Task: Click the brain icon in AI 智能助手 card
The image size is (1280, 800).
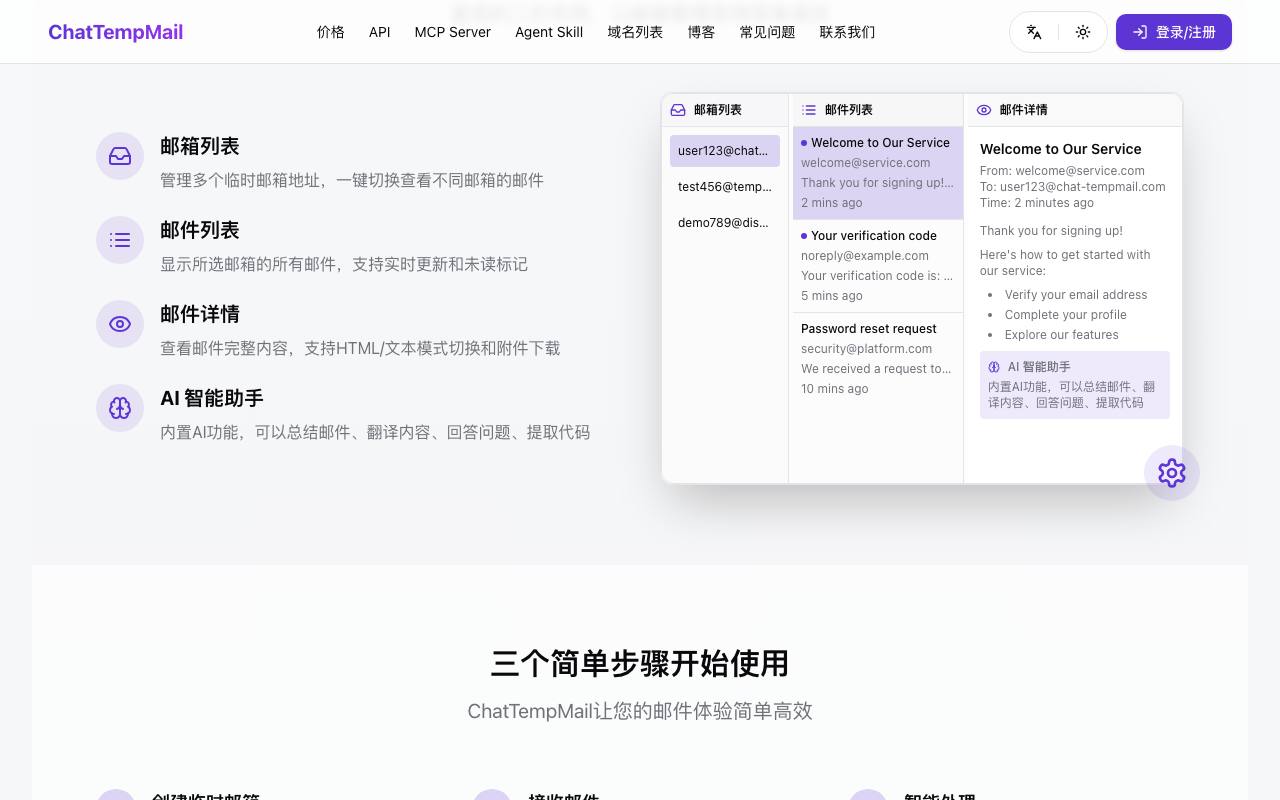Action: 994,367
